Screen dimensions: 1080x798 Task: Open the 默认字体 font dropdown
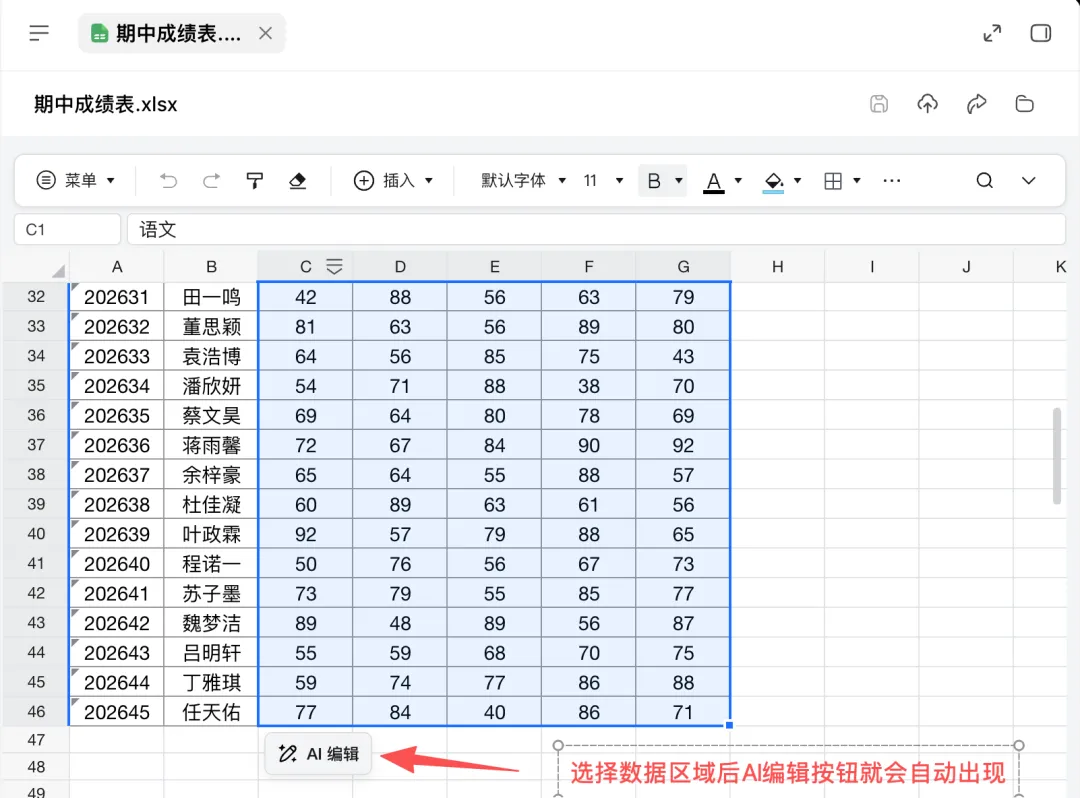[x=523, y=180]
